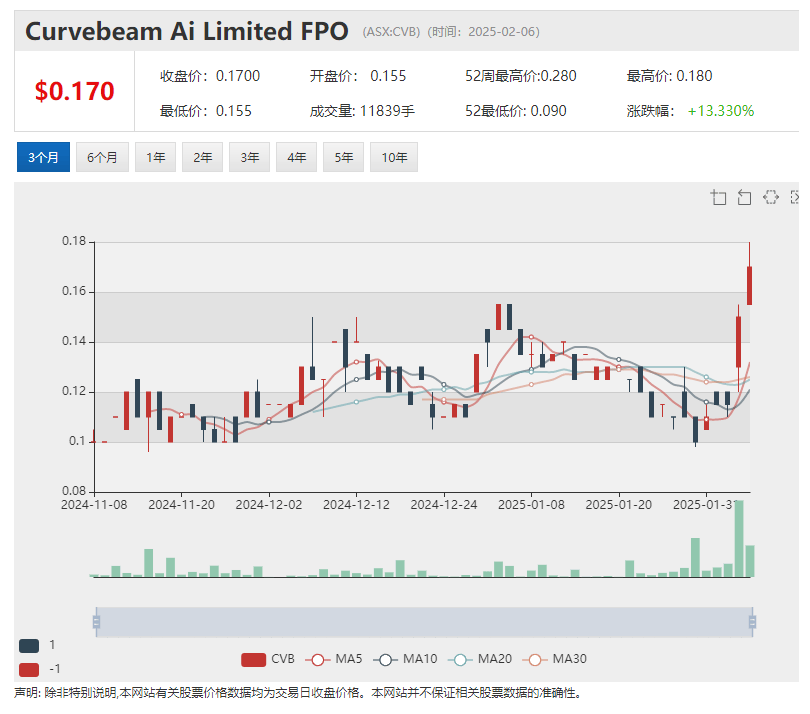810x714 pixels.
Task: Click the 2024-11-20 x-axis label
Action: tap(181, 505)
